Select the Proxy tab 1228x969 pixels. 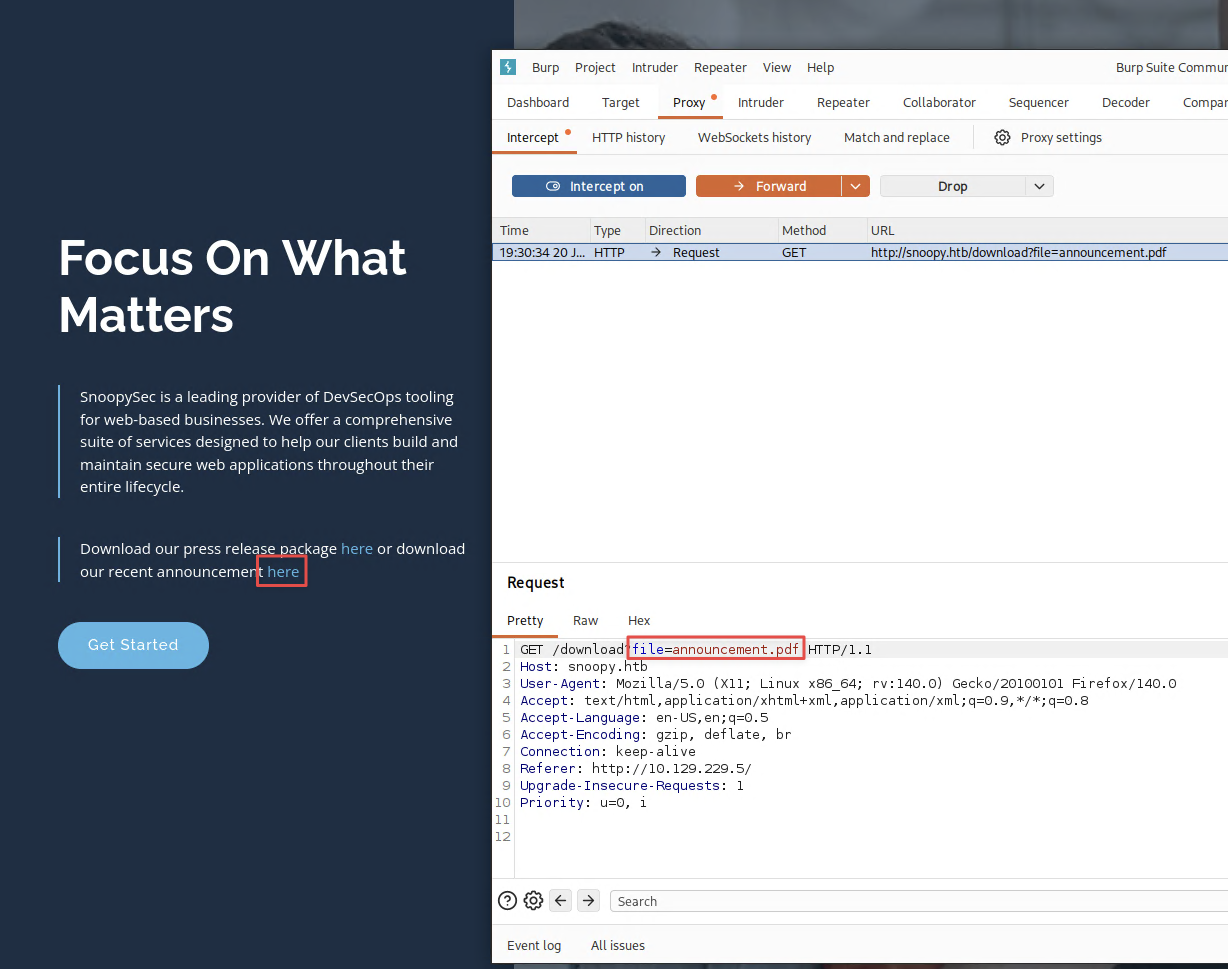(689, 102)
